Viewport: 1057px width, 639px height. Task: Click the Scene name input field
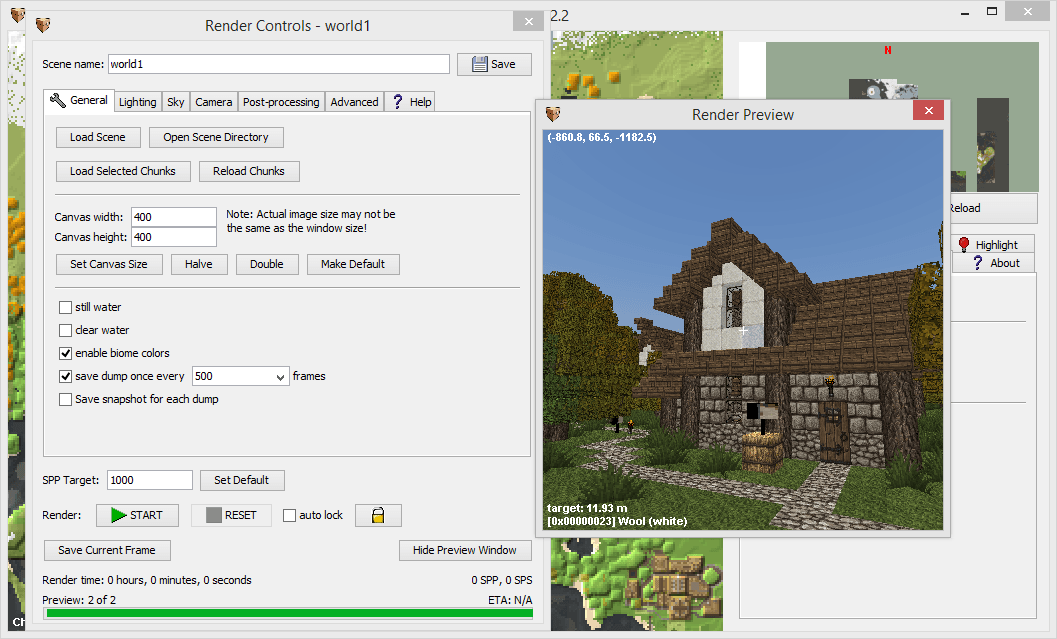279,64
